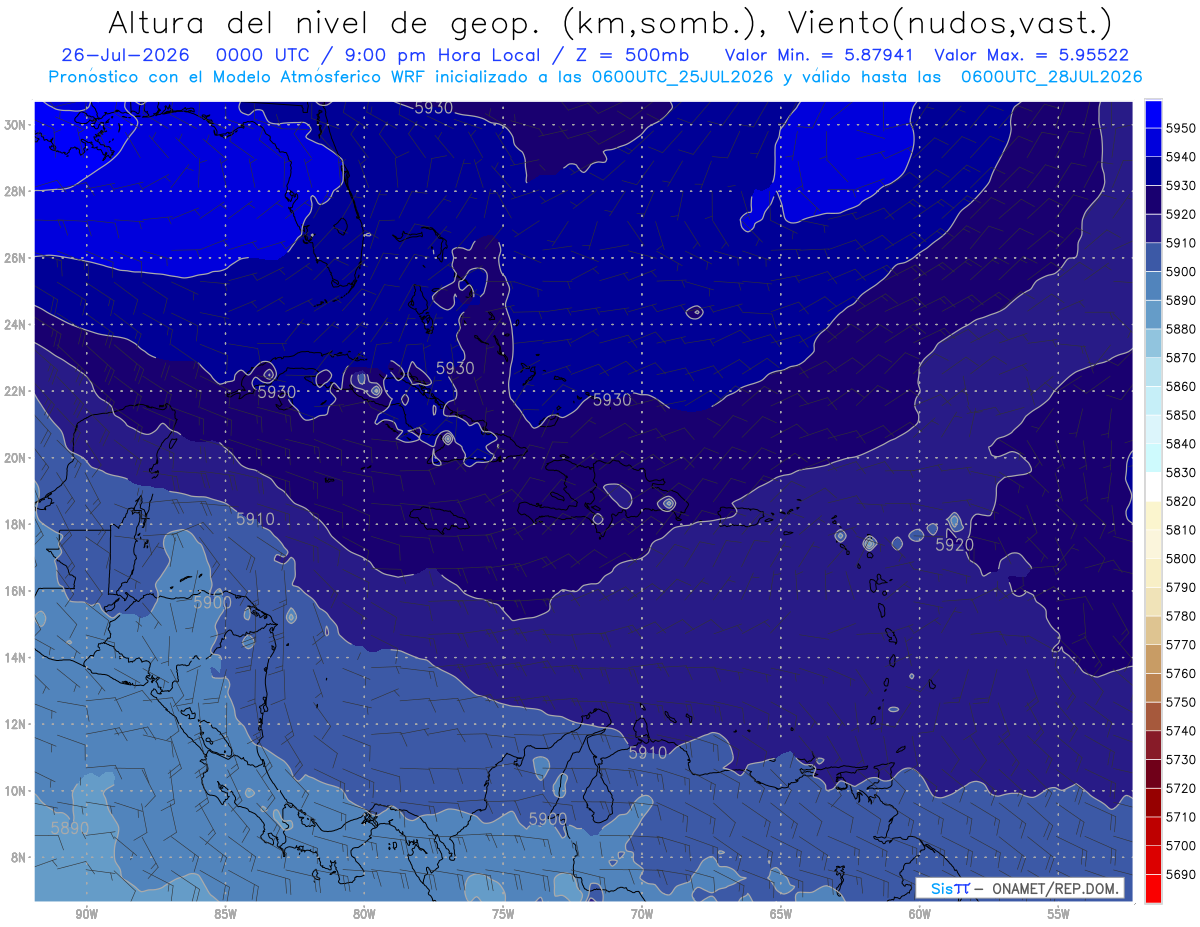Viewport: 1200px width, 927px height.
Task: Click the 5850 colorbar value
Action: (x=1181, y=415)
